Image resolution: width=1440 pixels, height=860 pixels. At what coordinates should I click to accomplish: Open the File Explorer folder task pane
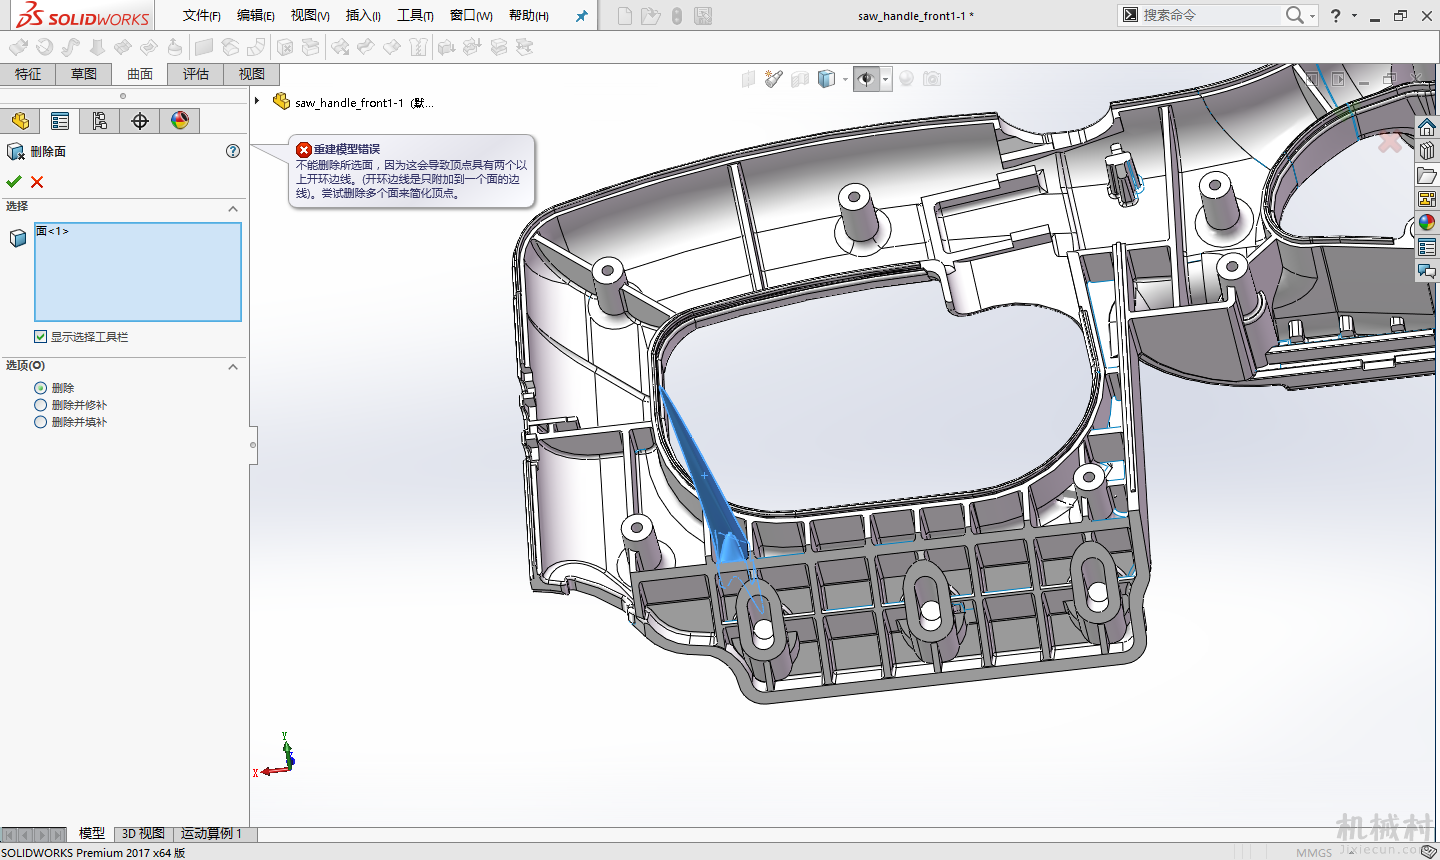pos(1427,175)
